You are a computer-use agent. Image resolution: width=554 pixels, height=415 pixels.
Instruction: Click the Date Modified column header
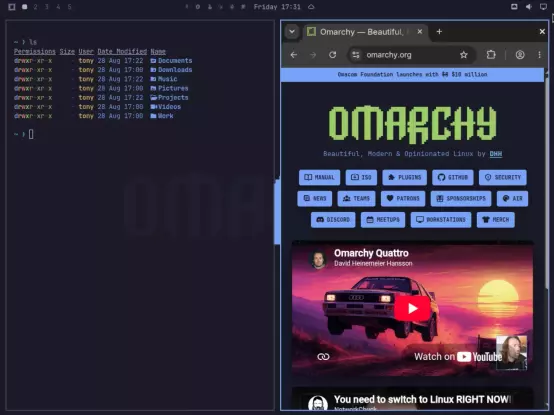point(122,52)
